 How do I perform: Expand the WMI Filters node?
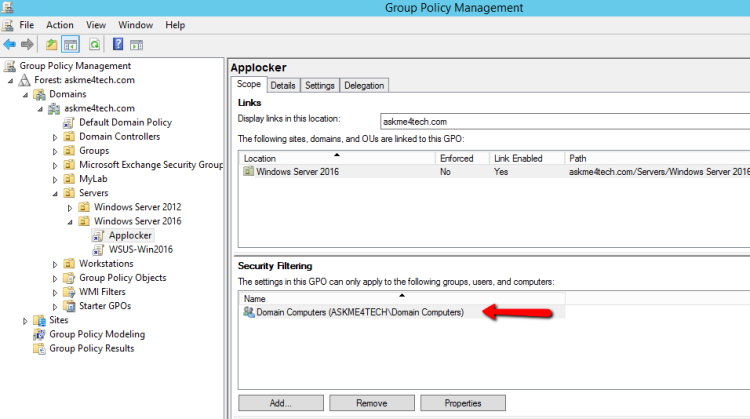[56, 292]
